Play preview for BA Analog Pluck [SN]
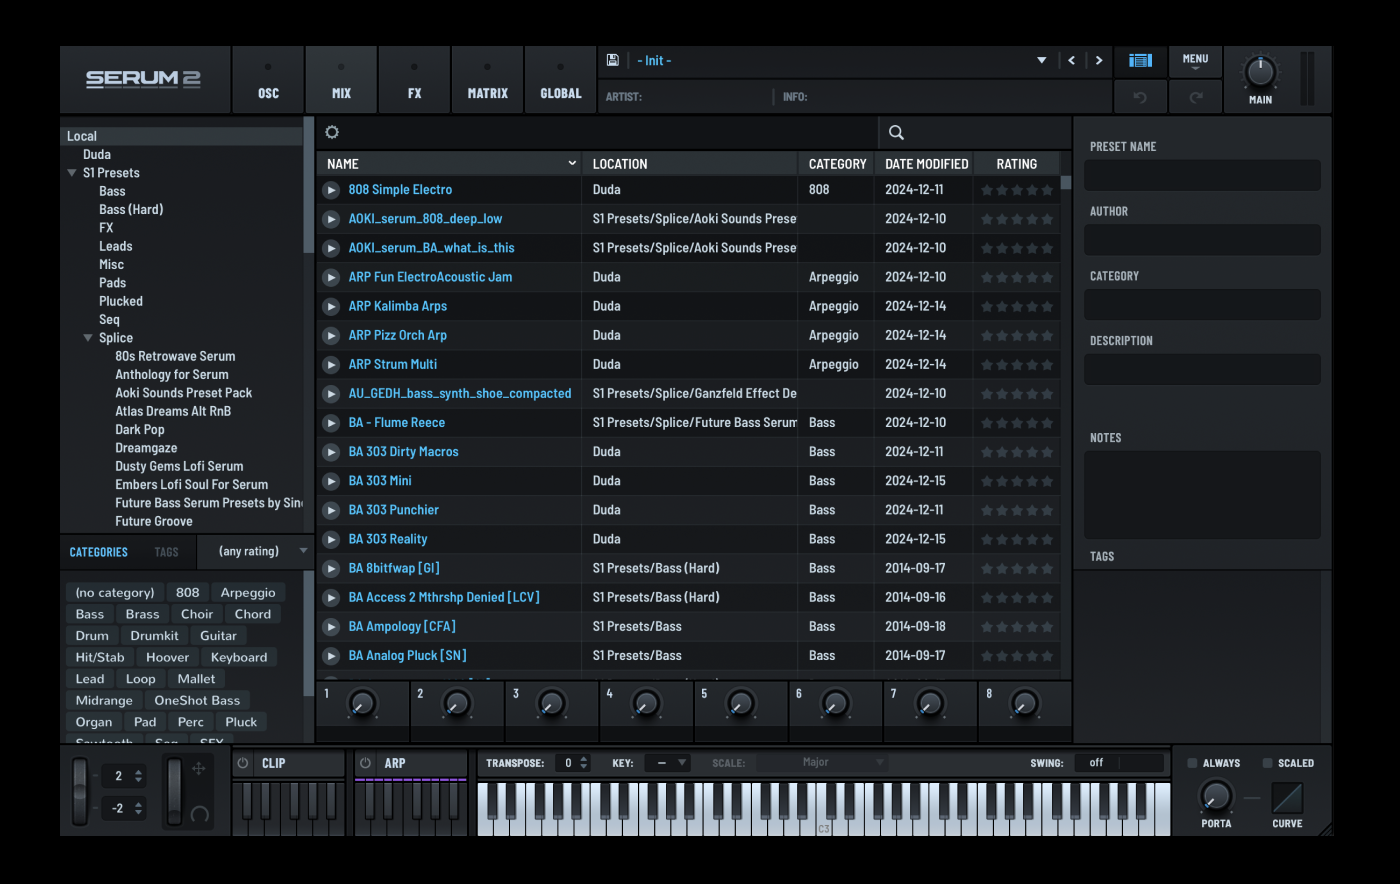The height and width of the screenshot is (884, 1400). [x=331, y=656]
